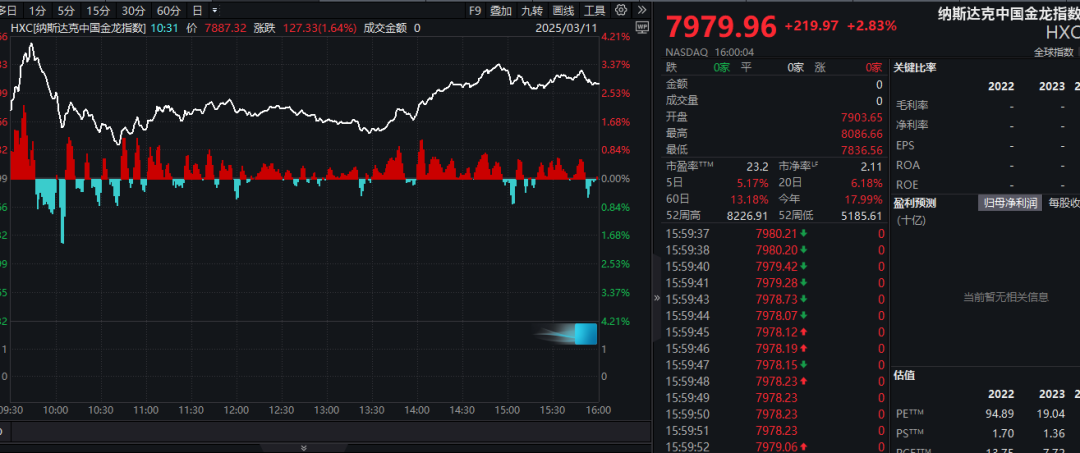1080x453 pixels.
Task: Click the 市盈率 value 23.2
Action: click(x=757, y=166)
